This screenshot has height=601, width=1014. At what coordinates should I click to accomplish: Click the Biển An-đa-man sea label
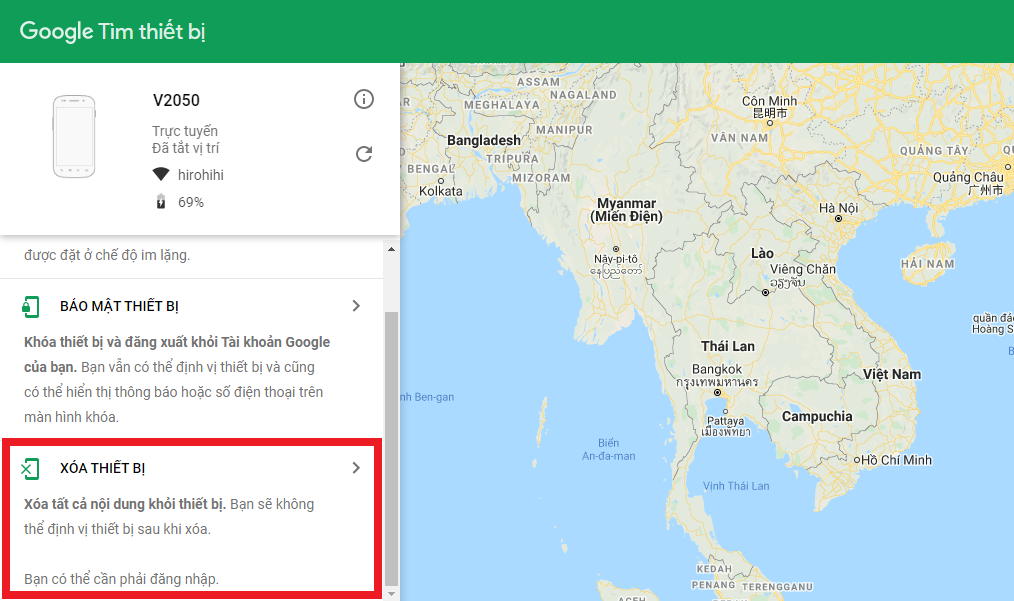pos(609,450)
